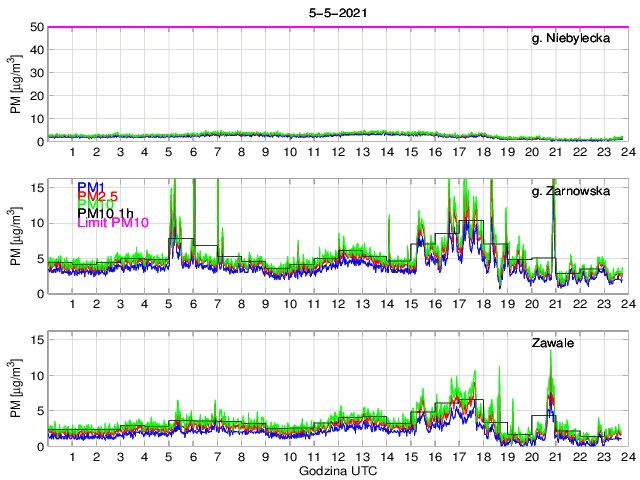
Task: Click the 15 tick on middle plot y-axis
Action: (x=35, y=187)
